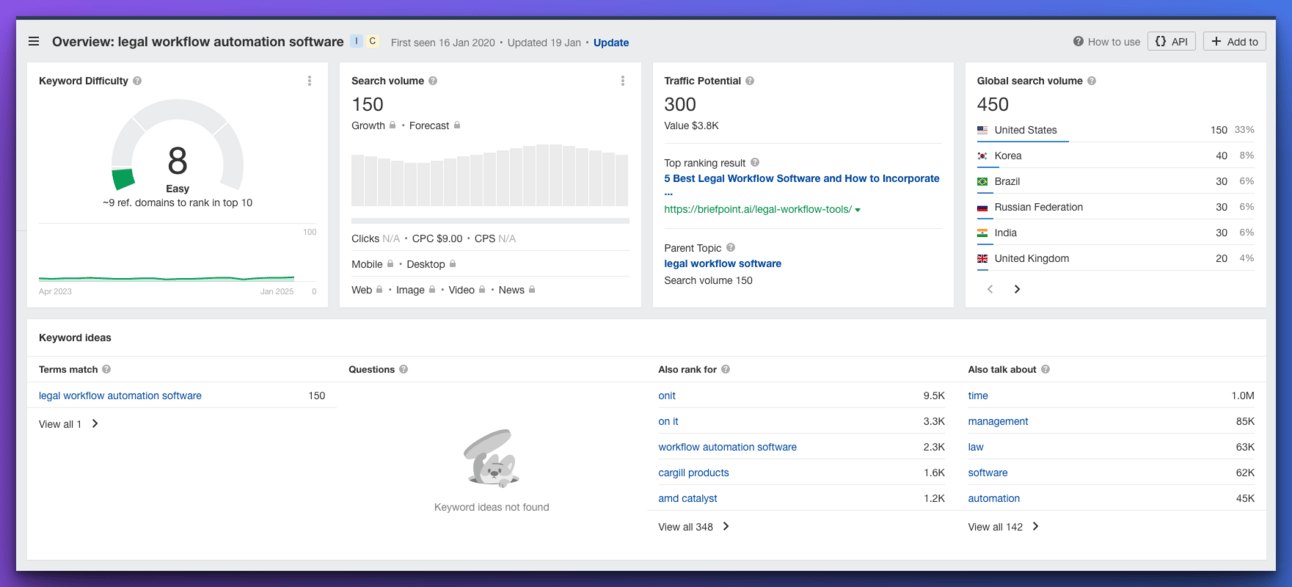The width and height of the screenshot is (1292, 587).
Task: Click the C intent badge beside the title
Action: point(372,42)
